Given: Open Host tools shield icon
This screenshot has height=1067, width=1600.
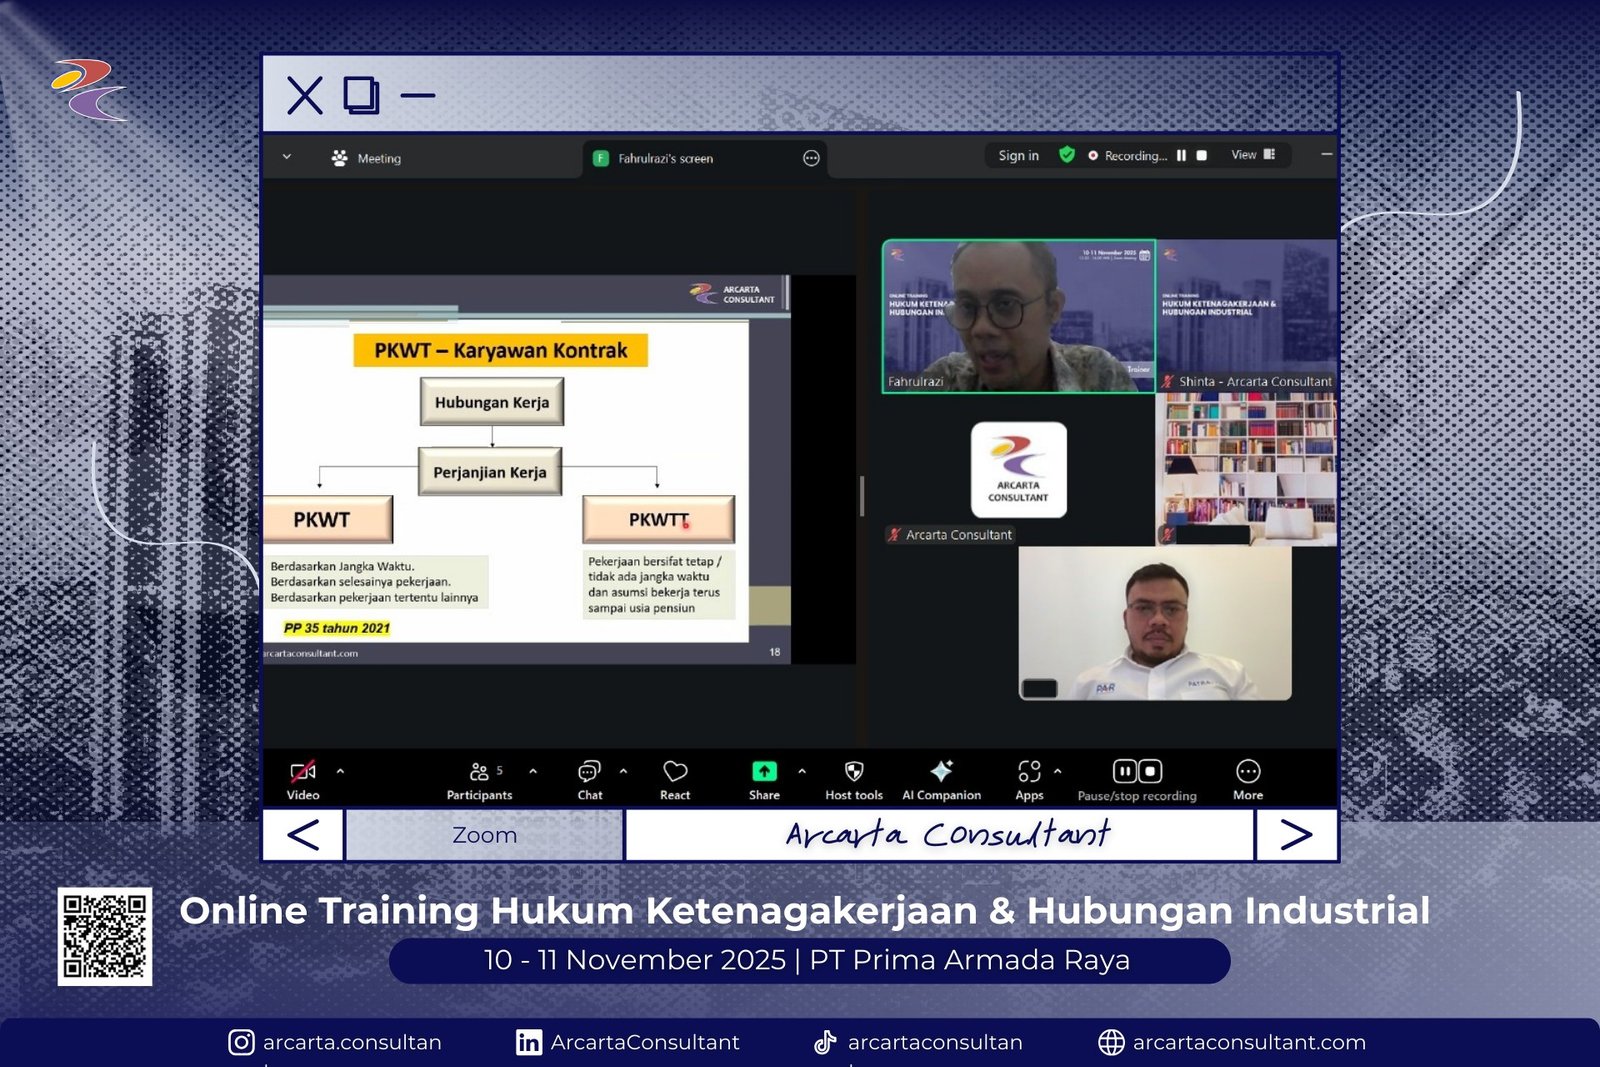Looking at the screenshot, I should click(853, 779).
